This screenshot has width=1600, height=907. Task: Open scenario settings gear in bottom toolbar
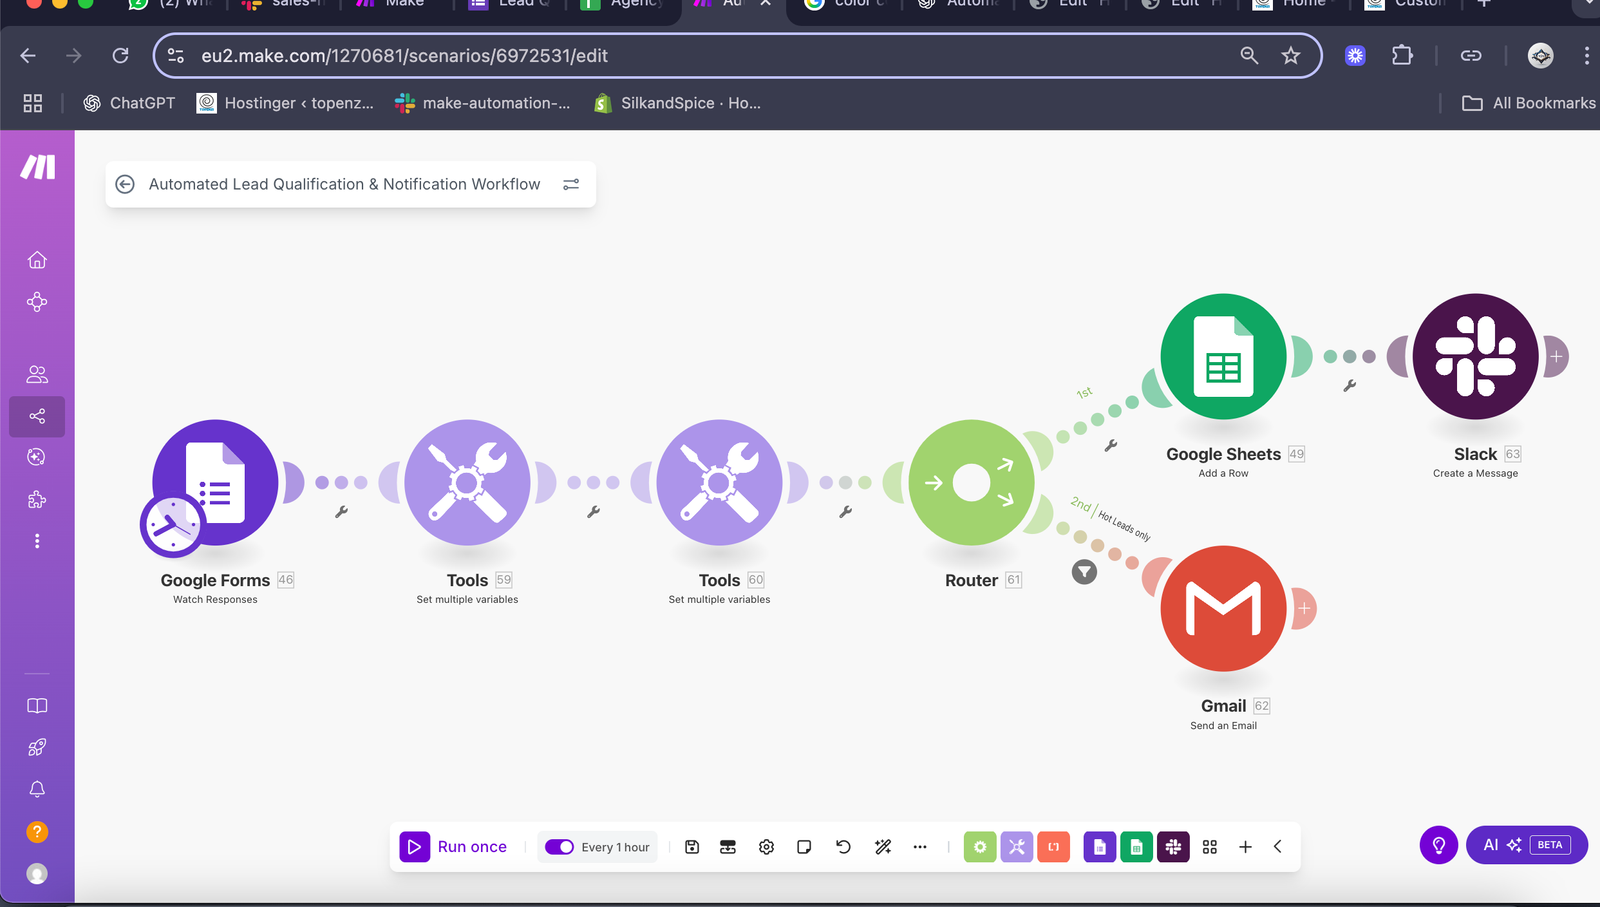pos(766,847)
